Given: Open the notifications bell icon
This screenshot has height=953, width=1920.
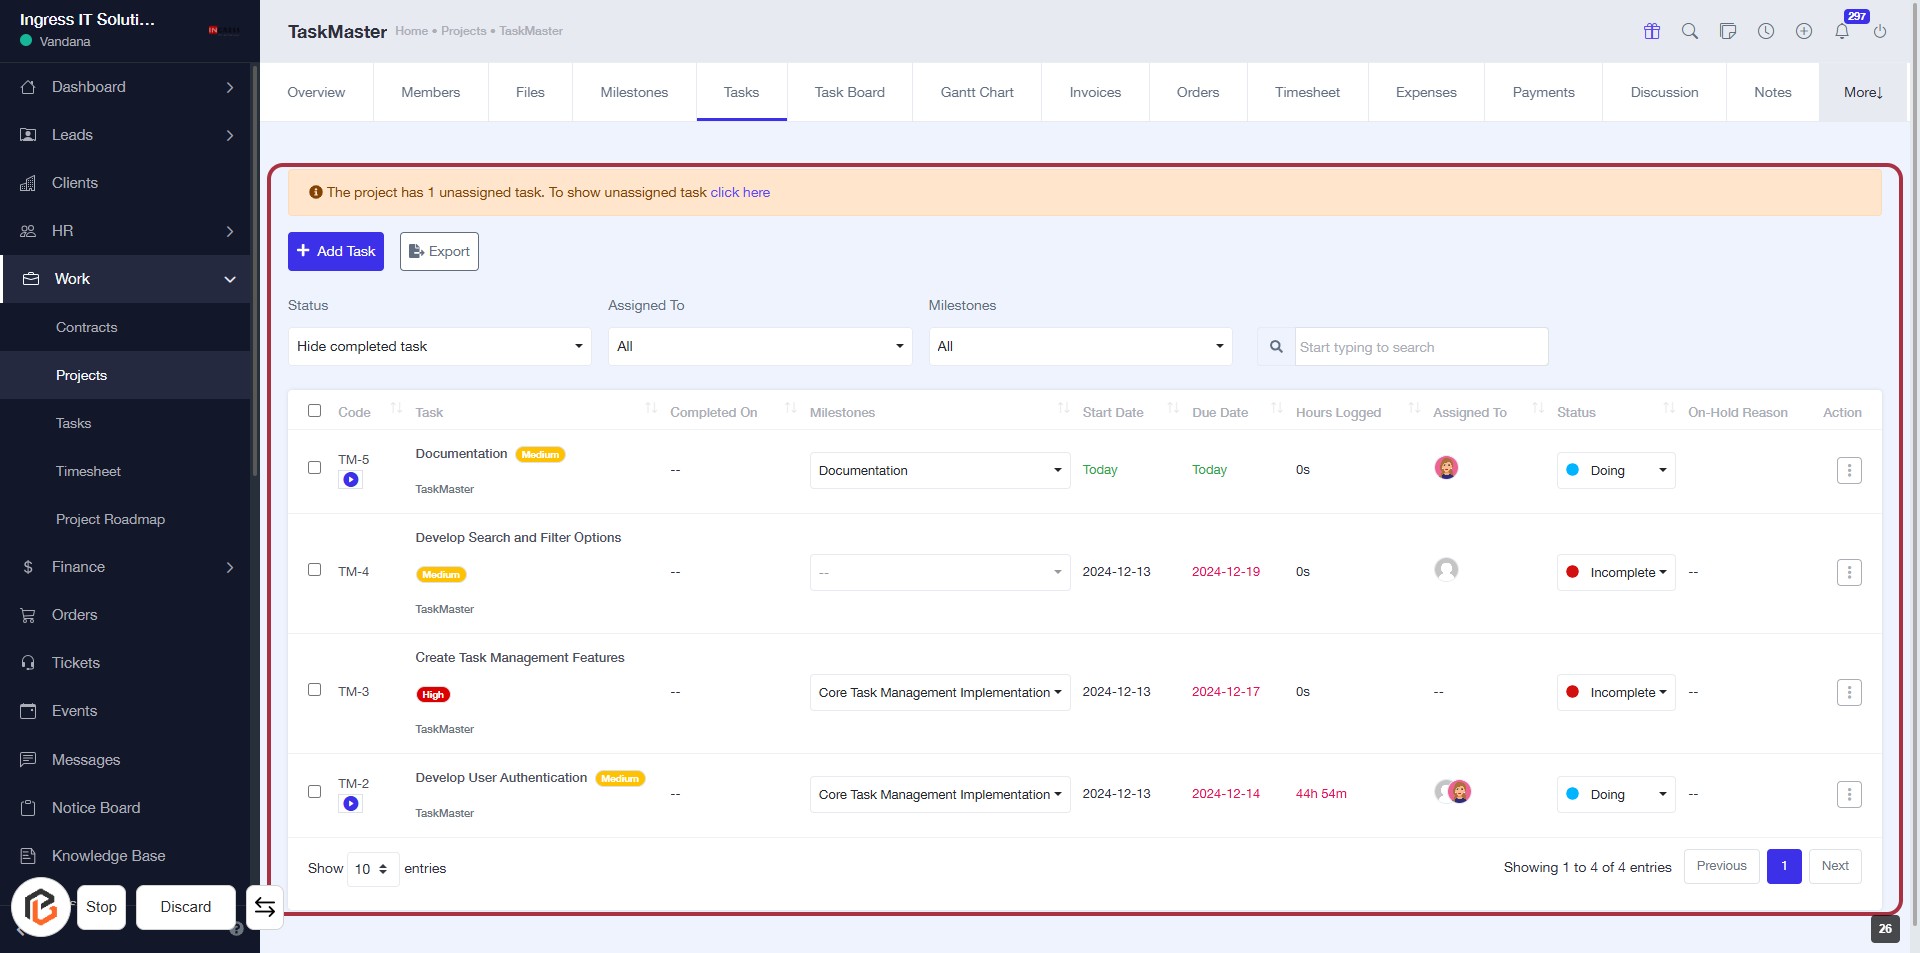Looking at the screenshot, I should coord(1841,32).
